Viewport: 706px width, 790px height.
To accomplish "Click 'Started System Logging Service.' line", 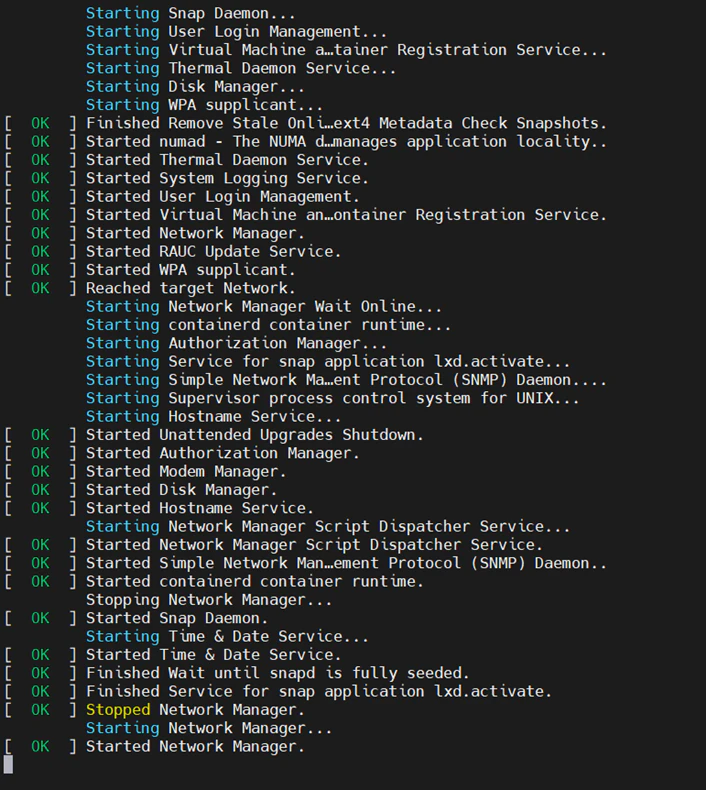I will coord(227,178).
